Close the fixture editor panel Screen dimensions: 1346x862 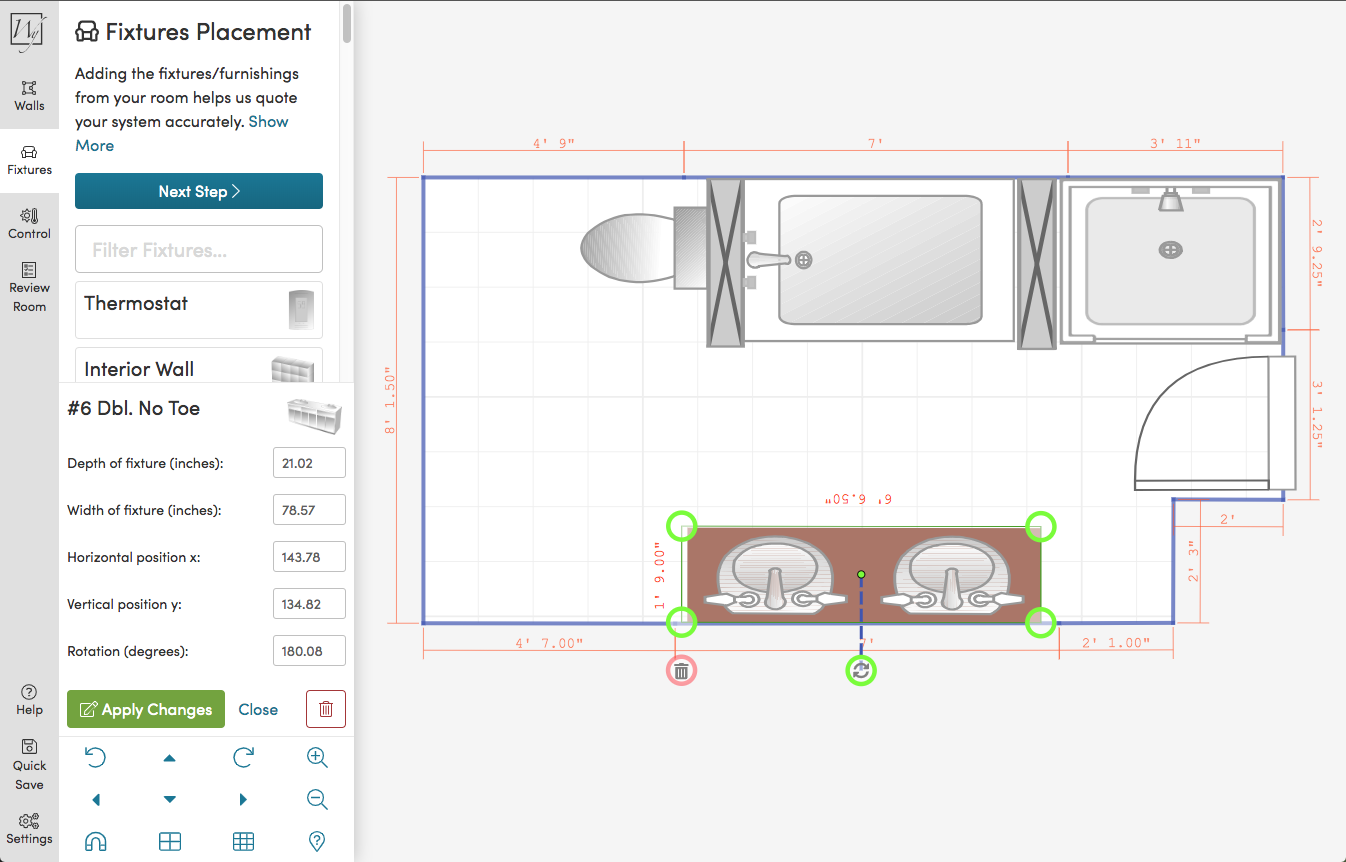tap(258, 709)
